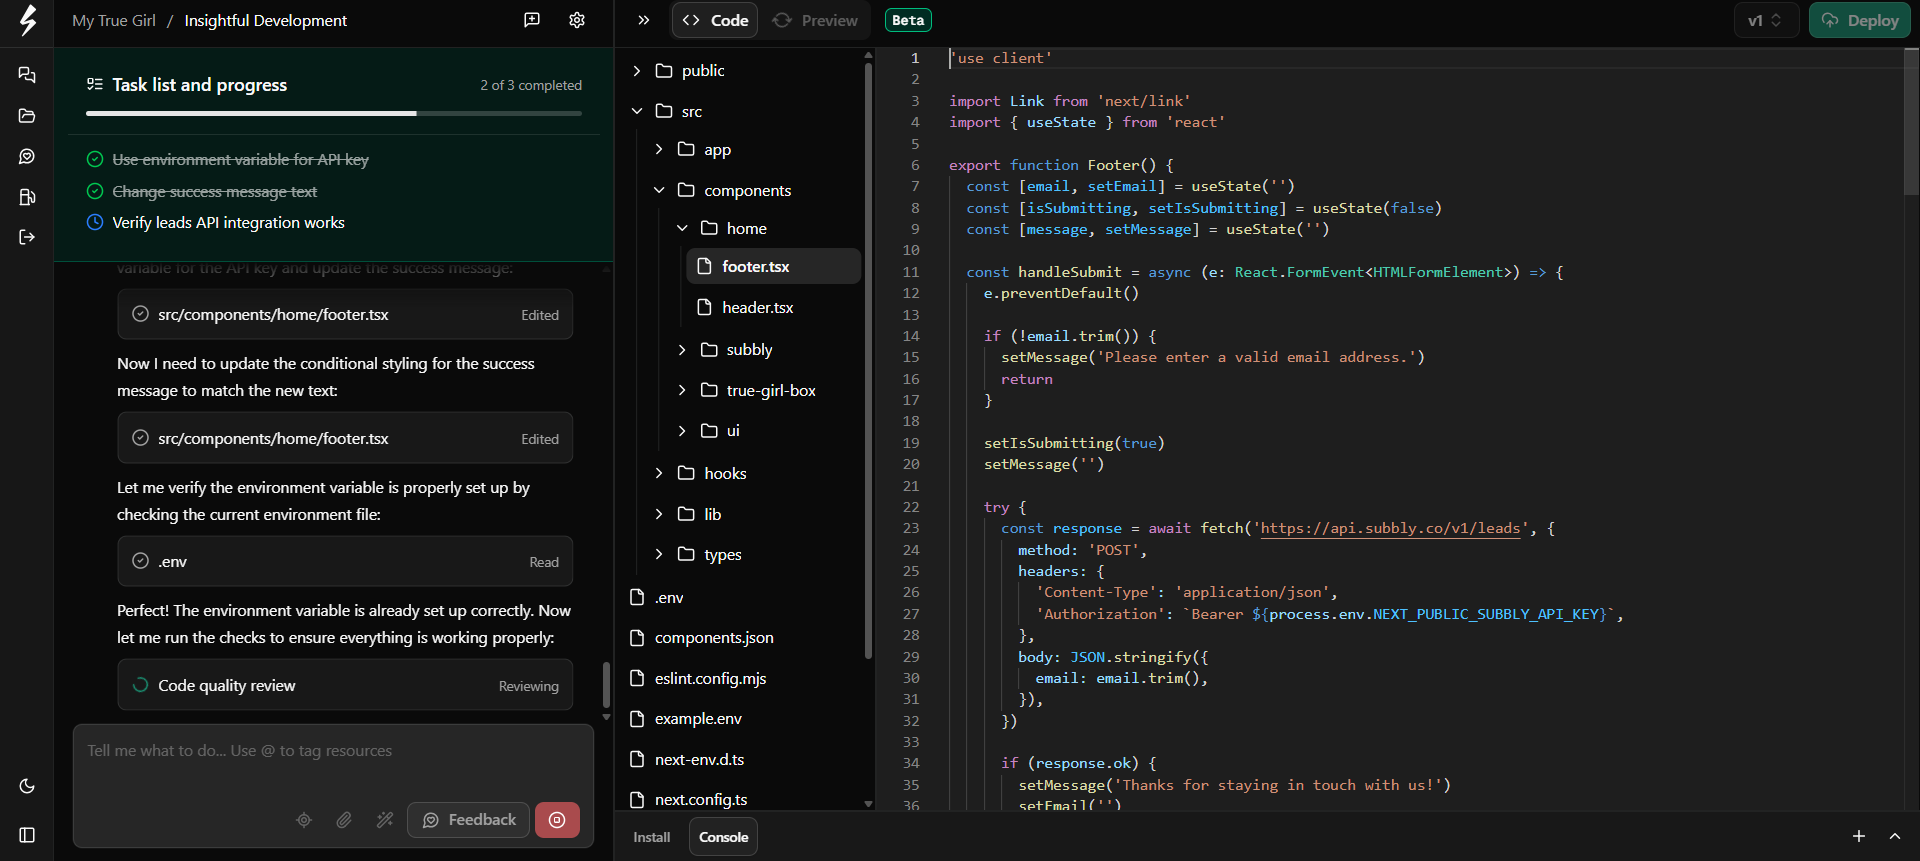Image resolution: width=1920 pixels, height=861 pixels.
Task: Click the plus icon in console bar
Action: click(1859, 836)
